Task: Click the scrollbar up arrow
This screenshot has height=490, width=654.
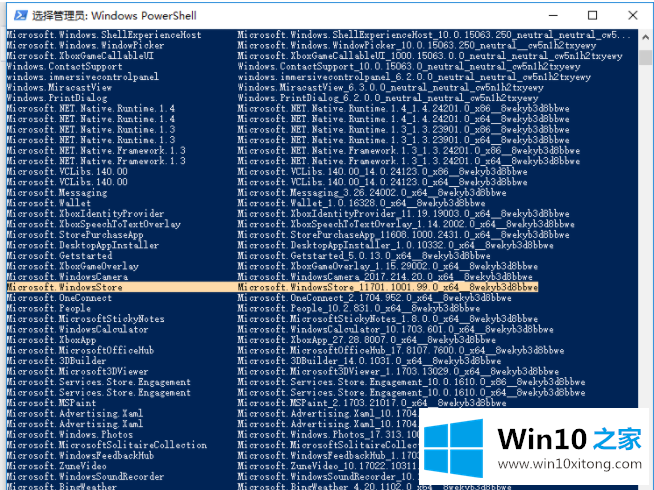Action: click(x=646, y=37)
